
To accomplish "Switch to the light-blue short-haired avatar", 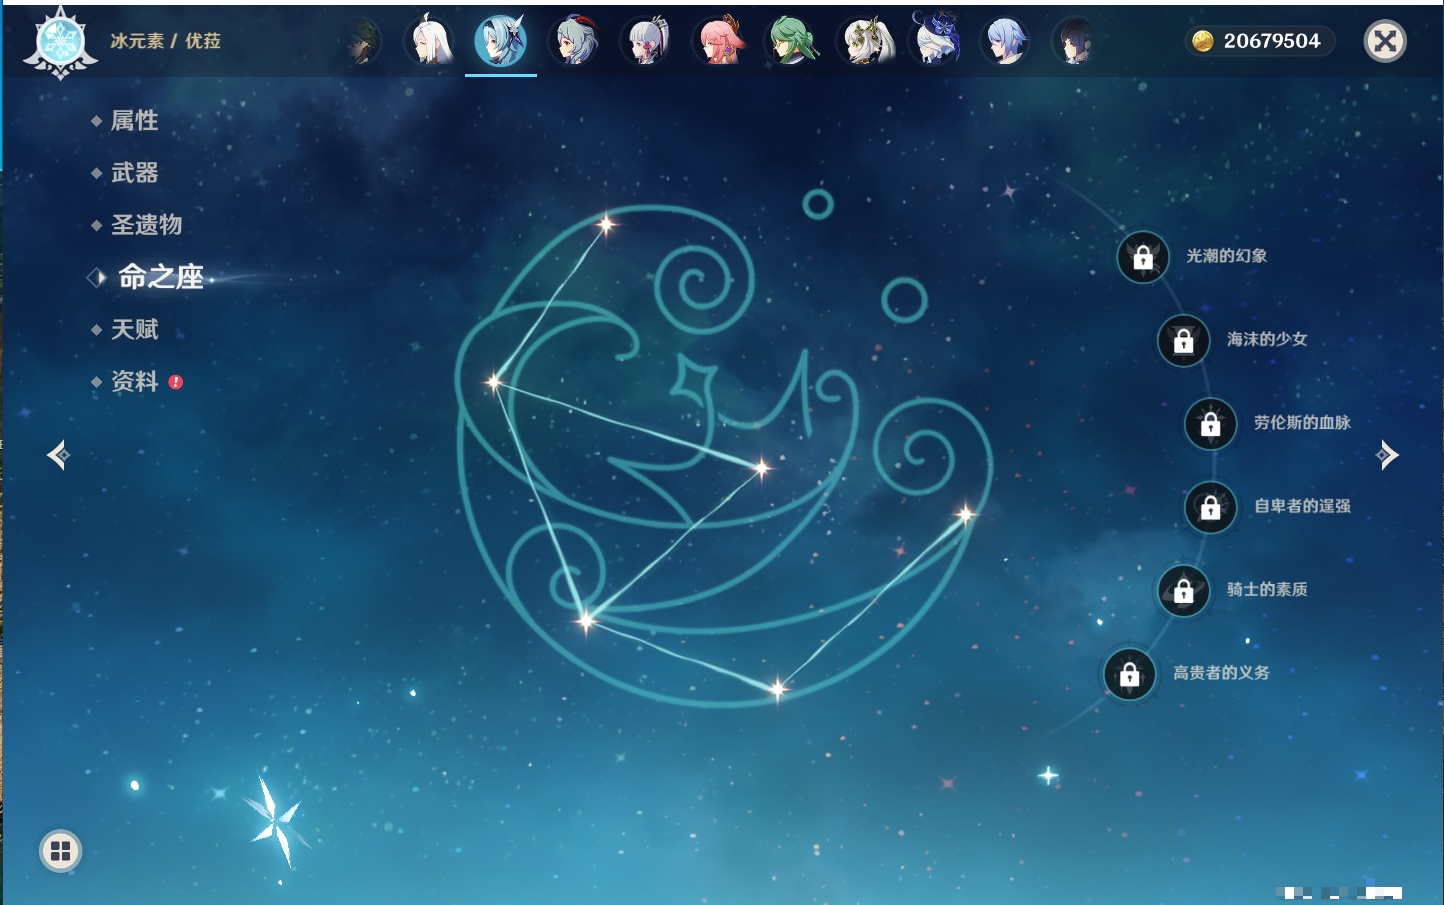I will point(1005,42).
